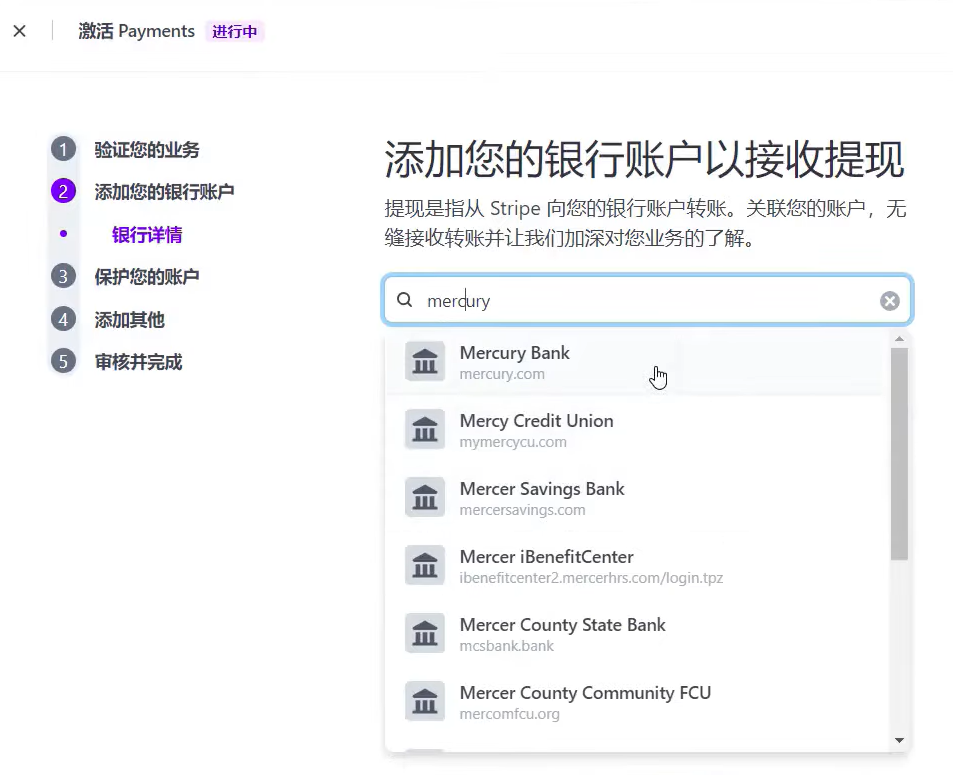The height and width of the screenshot is (775, 953).
Task: Go to step 保护您的账户
Action: coord(146,277)
